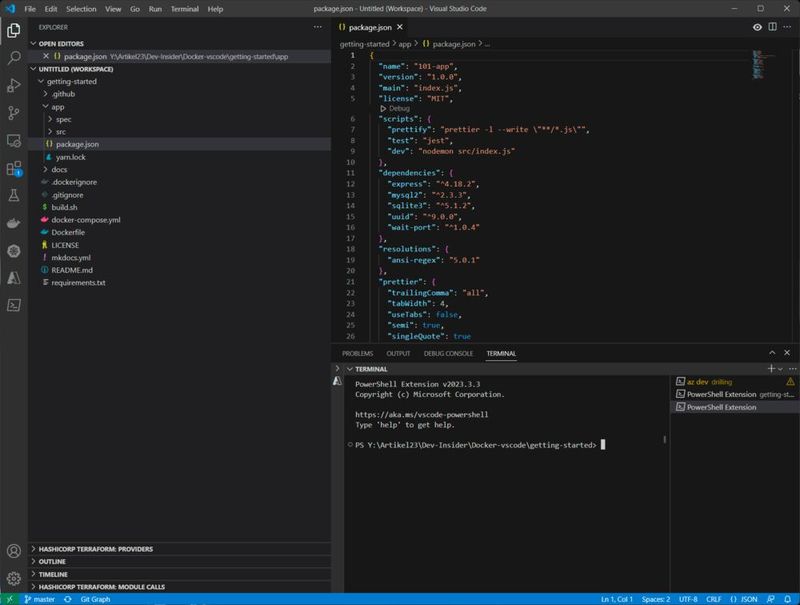Select the az dev terminal entry
Screen dimensions: 800x605
click(735, 382)
